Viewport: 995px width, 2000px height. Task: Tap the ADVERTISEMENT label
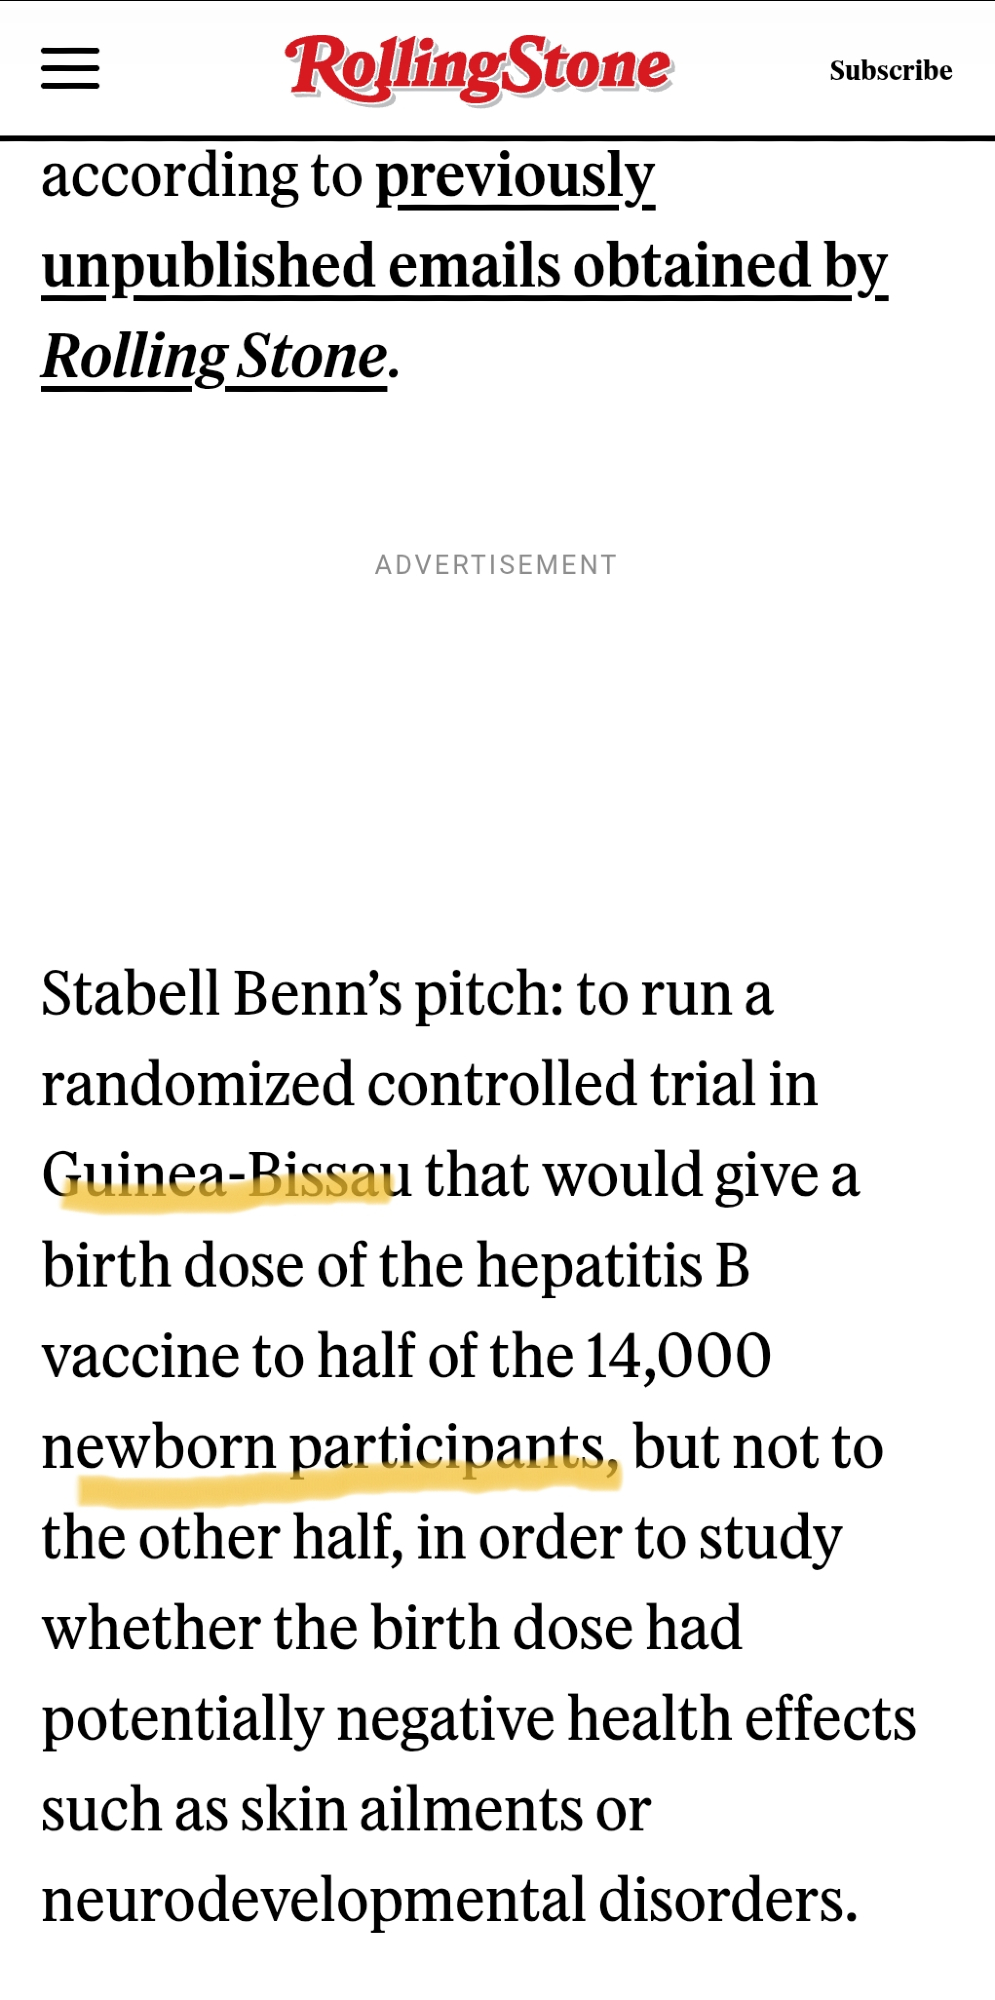click(496, 565)
